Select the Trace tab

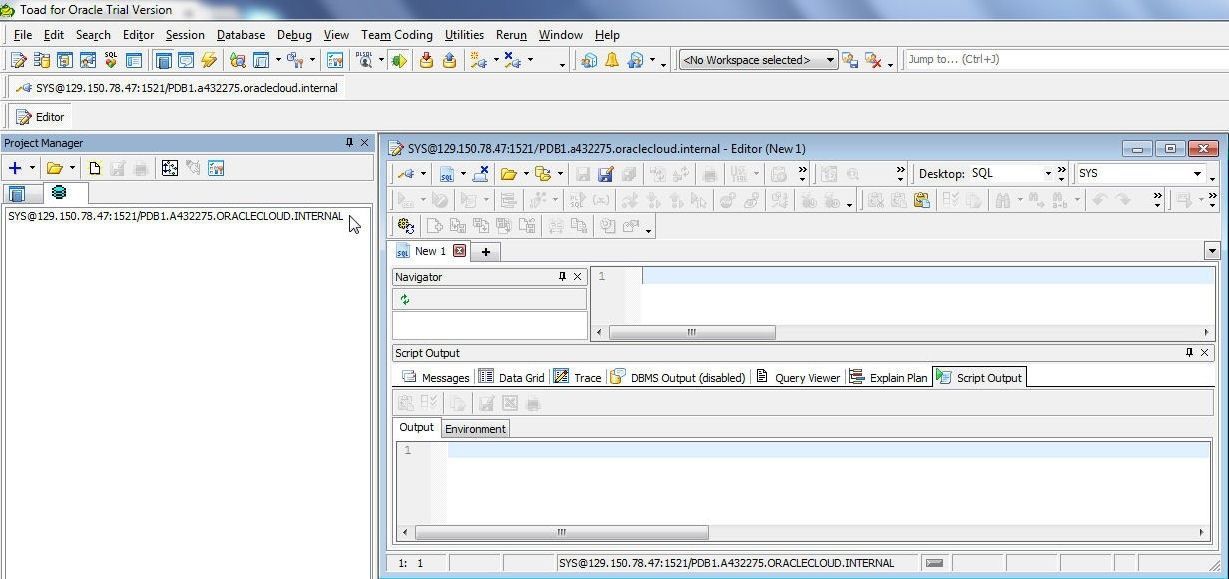[577, 377]
